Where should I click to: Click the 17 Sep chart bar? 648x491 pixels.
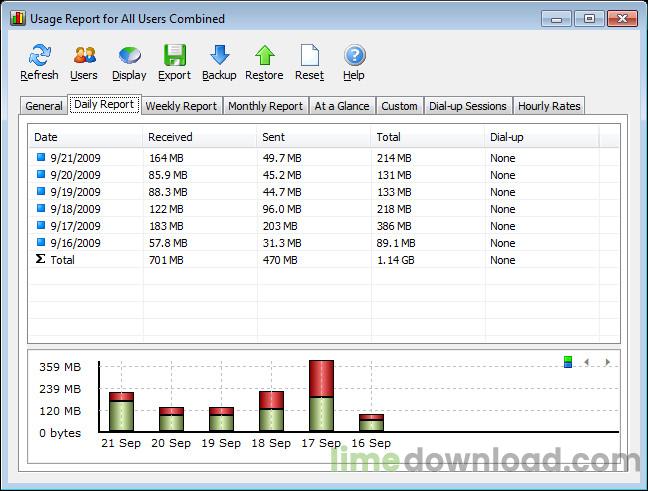tap(321, 396)
